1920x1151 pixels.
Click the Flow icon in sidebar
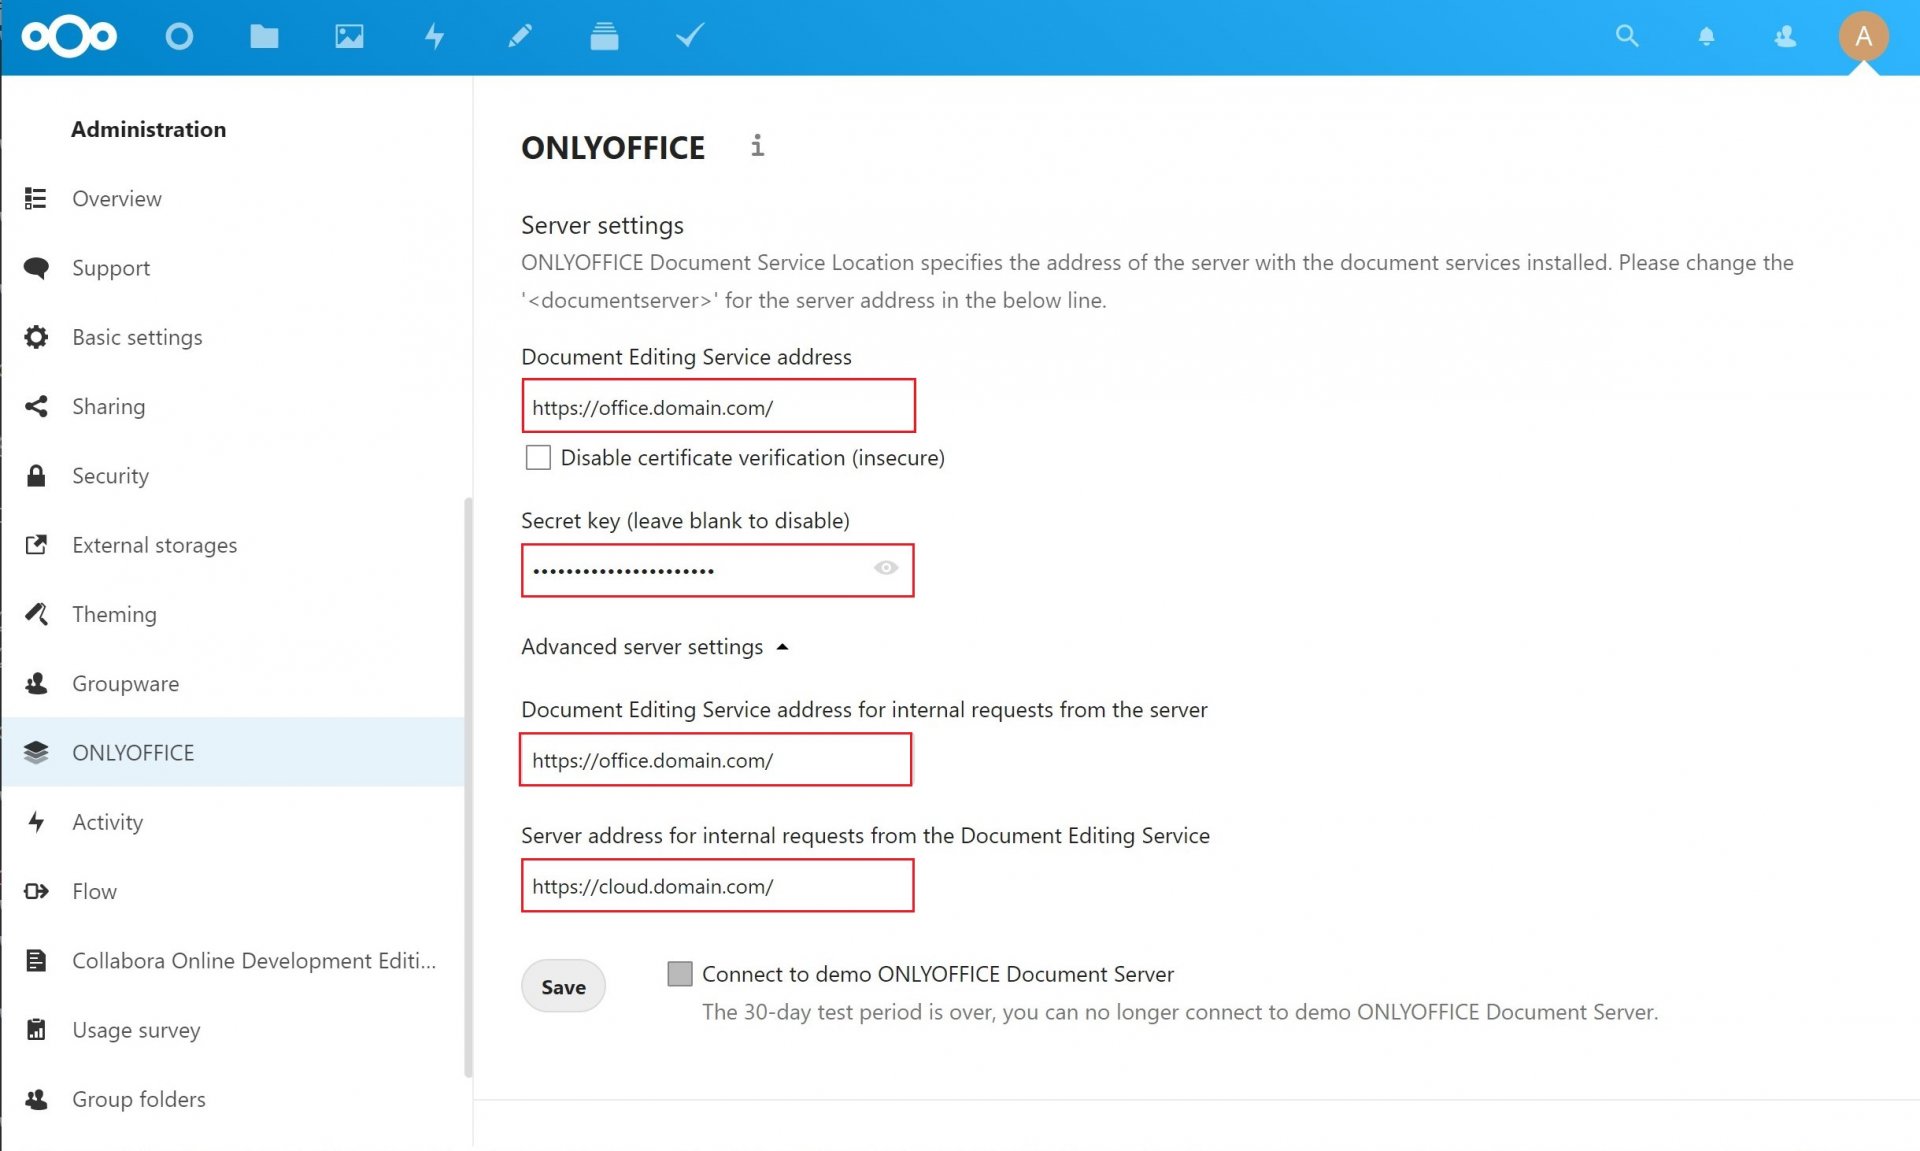coord(36,890)
